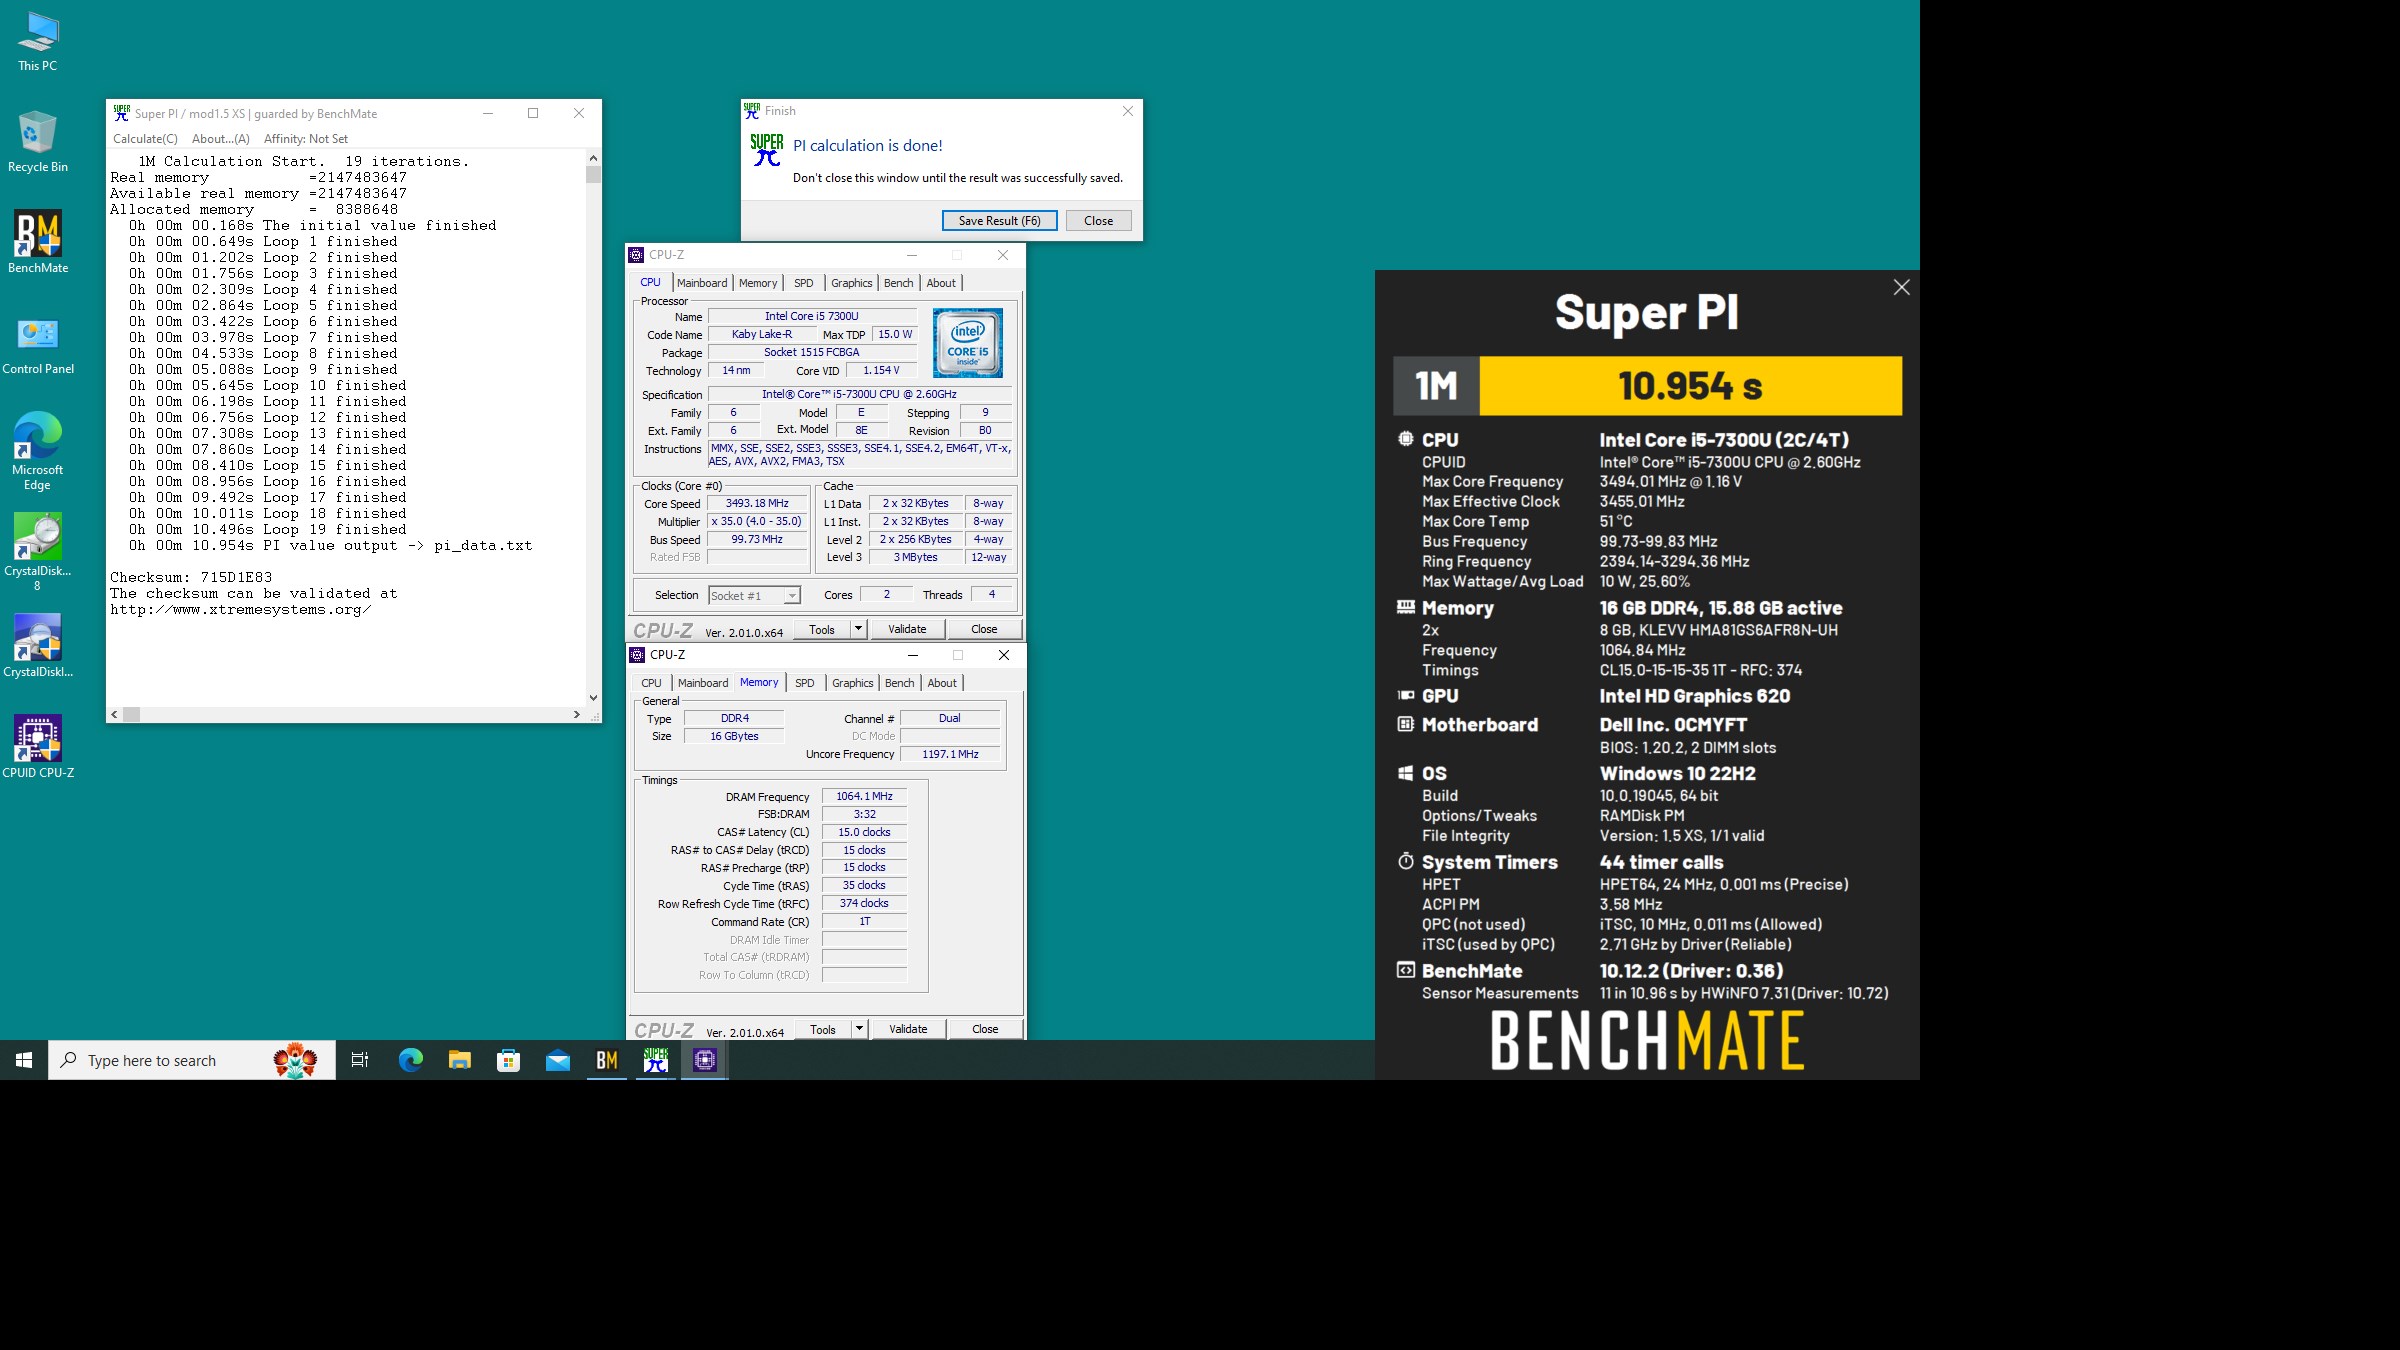Click Super PI title bar icon
Screen dimensions: 2400x1350
point(122,113)
